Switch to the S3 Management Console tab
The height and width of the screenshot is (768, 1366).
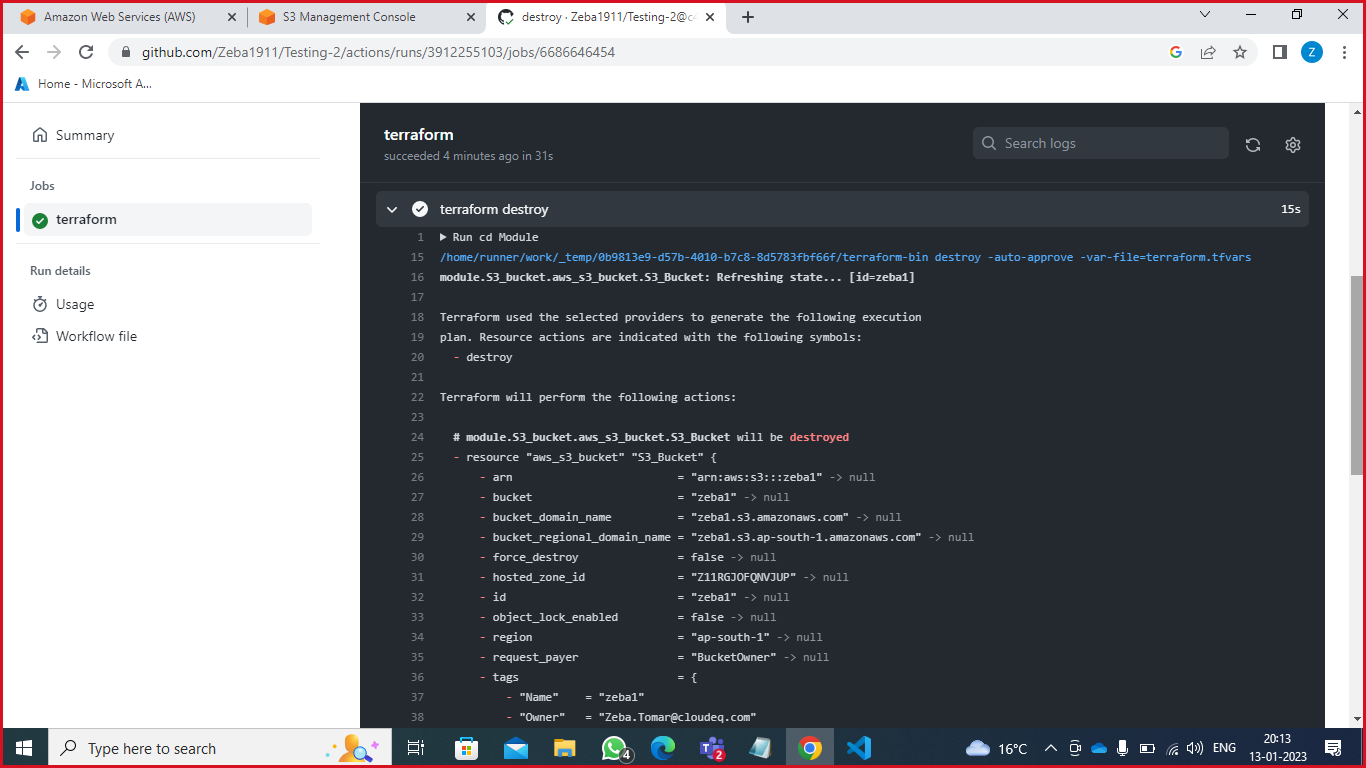point(350,17)
